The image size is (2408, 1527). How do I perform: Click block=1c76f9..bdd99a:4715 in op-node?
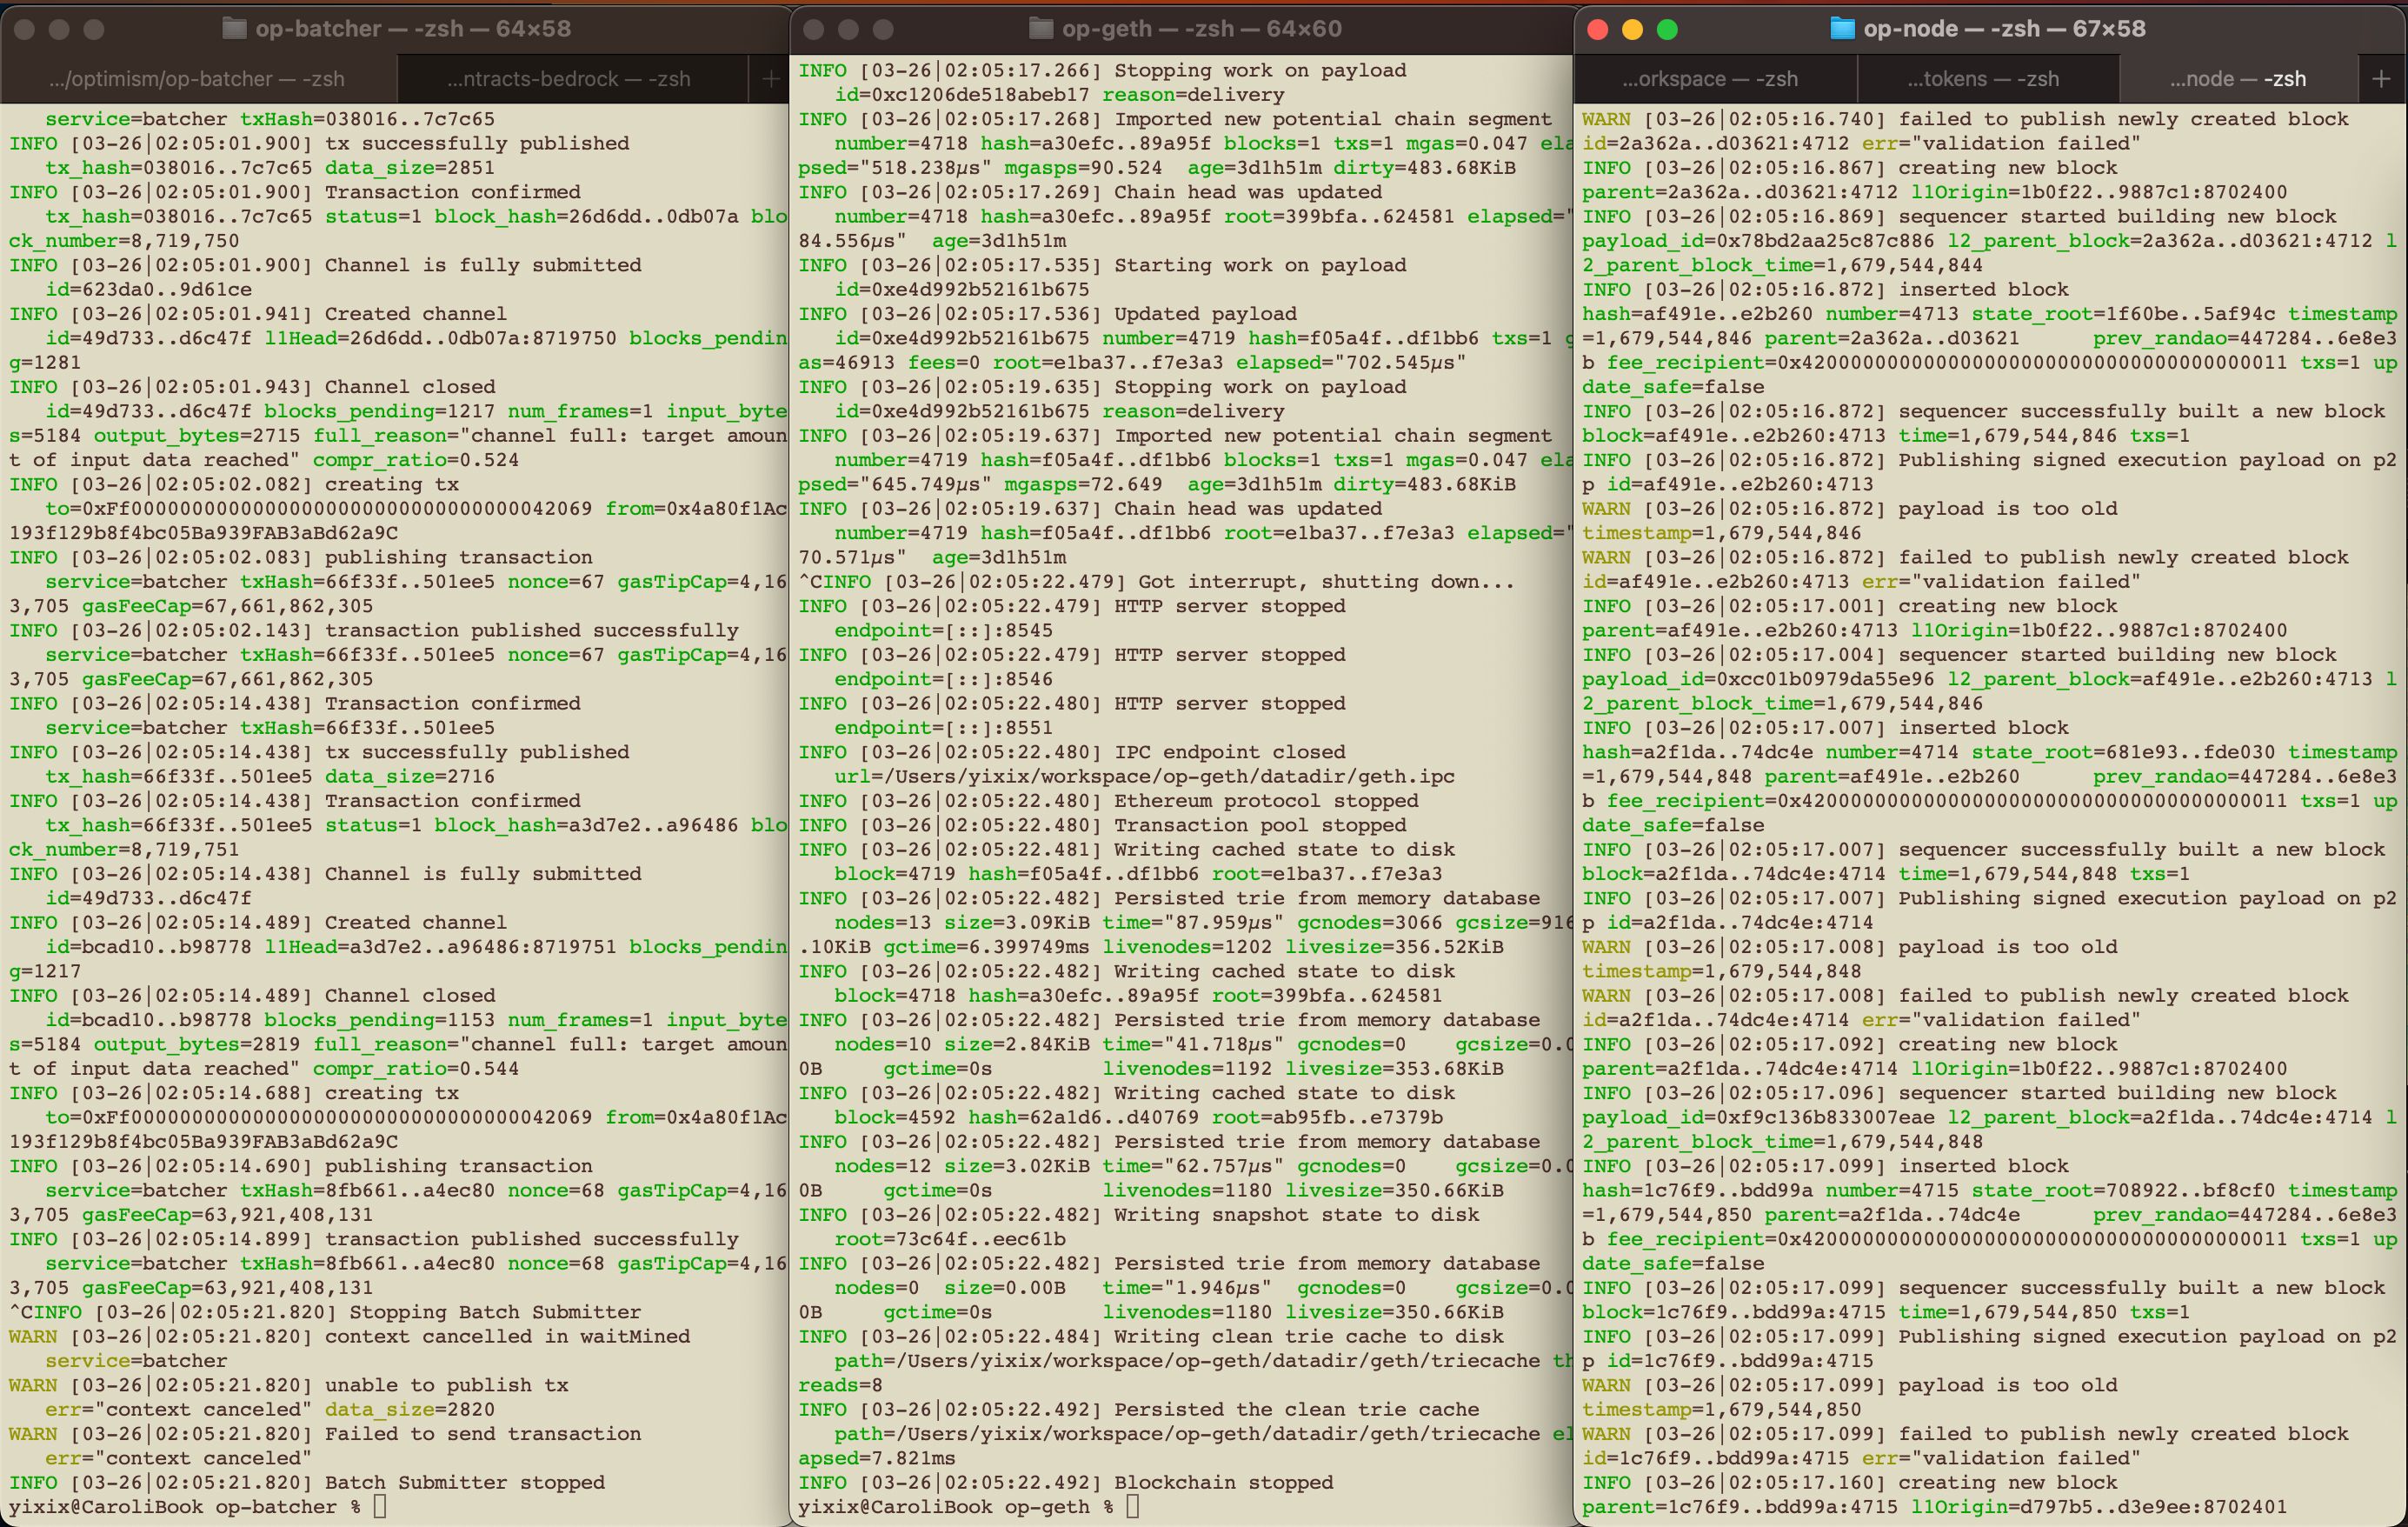(x=1733, y=1312)
